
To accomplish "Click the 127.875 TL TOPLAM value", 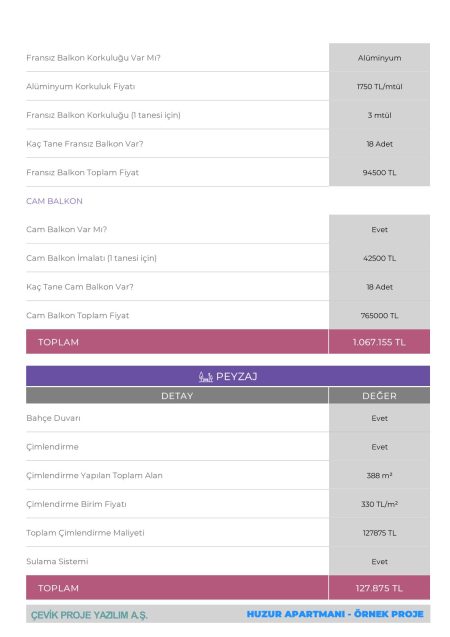I will [379, 588].
